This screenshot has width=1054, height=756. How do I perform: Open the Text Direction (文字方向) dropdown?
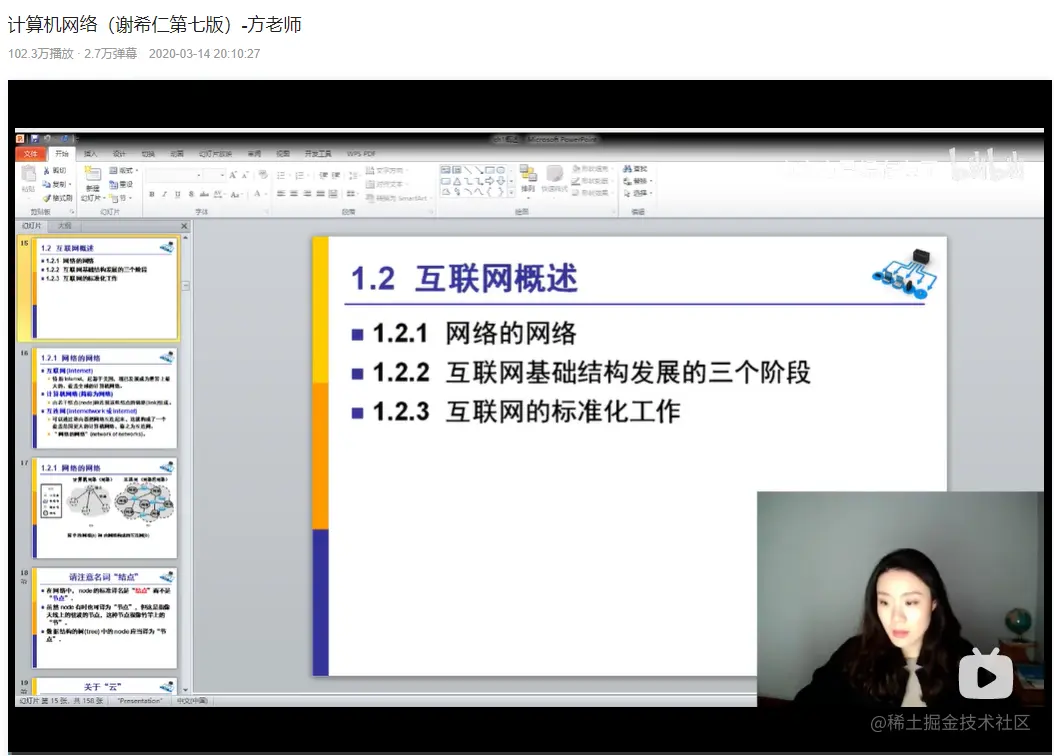click(x=387, y=171)
